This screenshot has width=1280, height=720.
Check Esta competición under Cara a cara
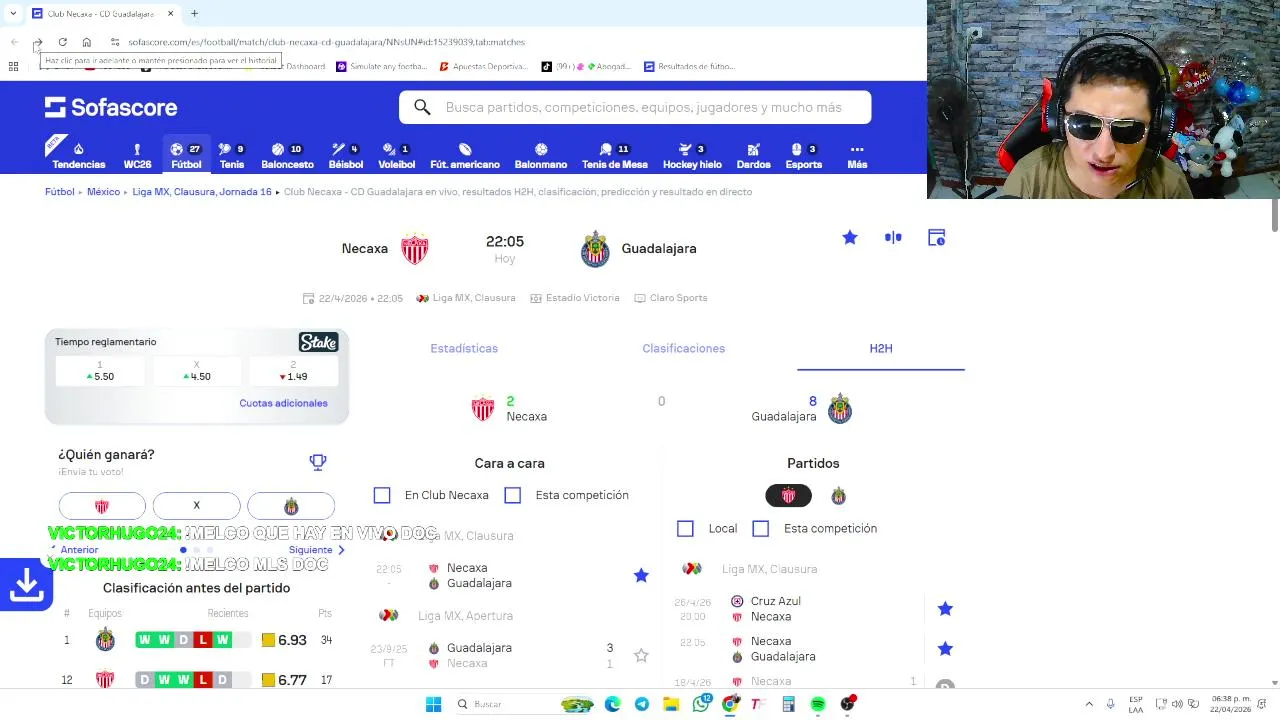click(513, 495)
